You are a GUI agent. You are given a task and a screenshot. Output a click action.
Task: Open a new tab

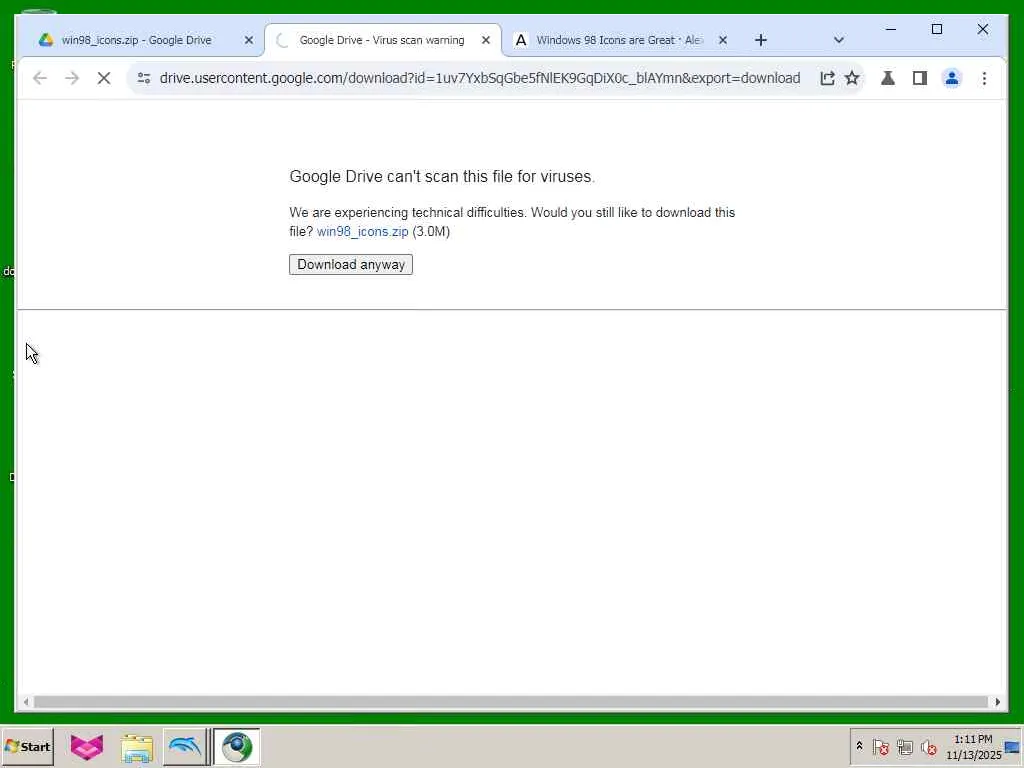pos(761,40)
